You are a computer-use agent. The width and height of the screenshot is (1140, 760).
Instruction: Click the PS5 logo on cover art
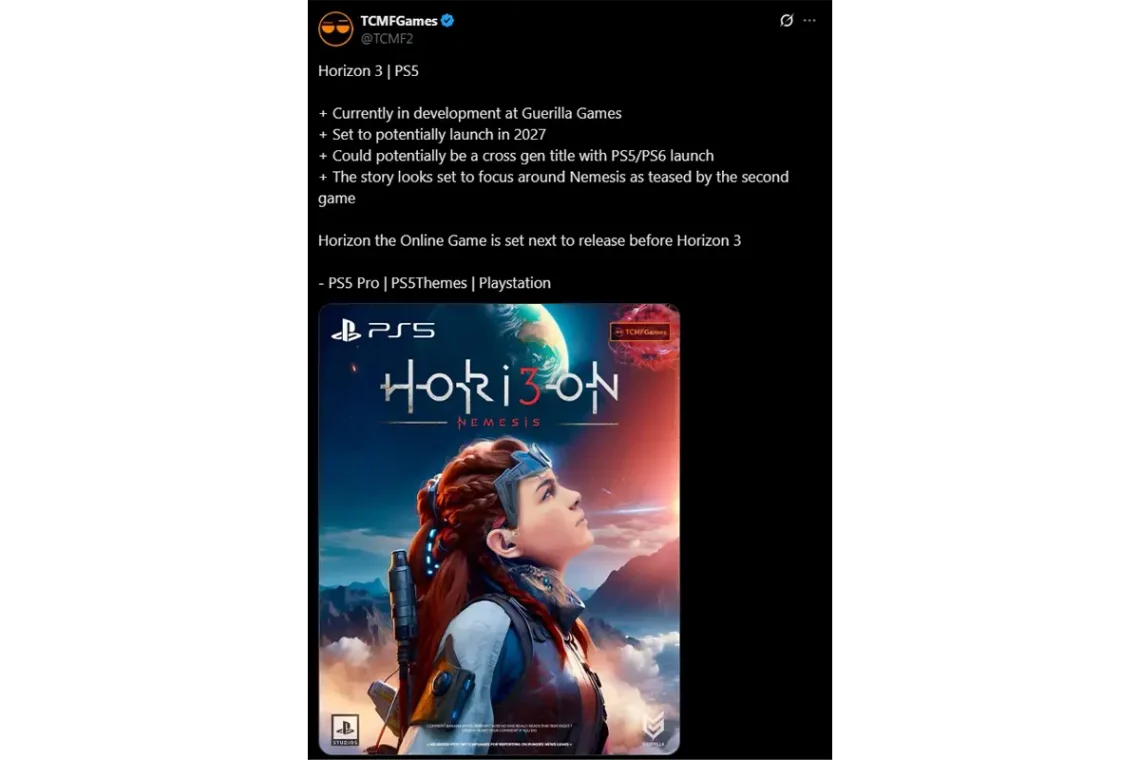point(383,332)
